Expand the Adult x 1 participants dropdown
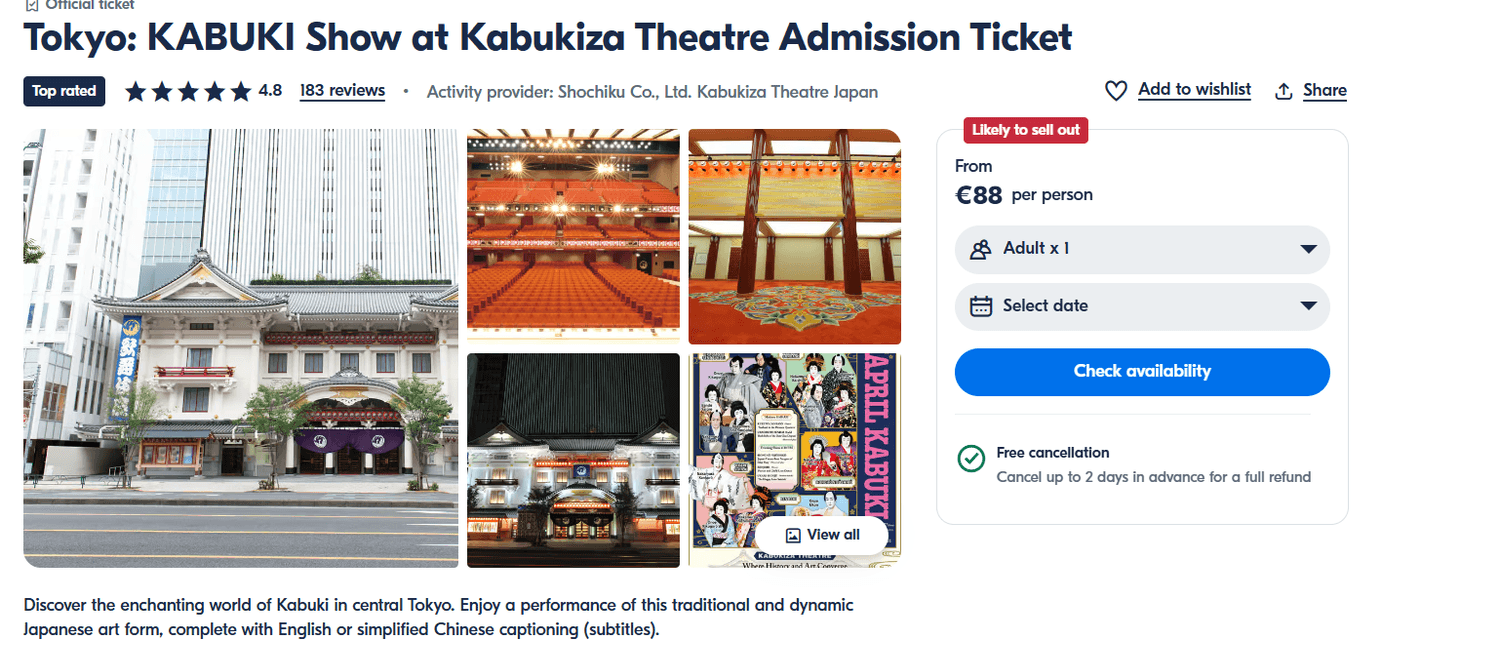 coord(1142,249)
